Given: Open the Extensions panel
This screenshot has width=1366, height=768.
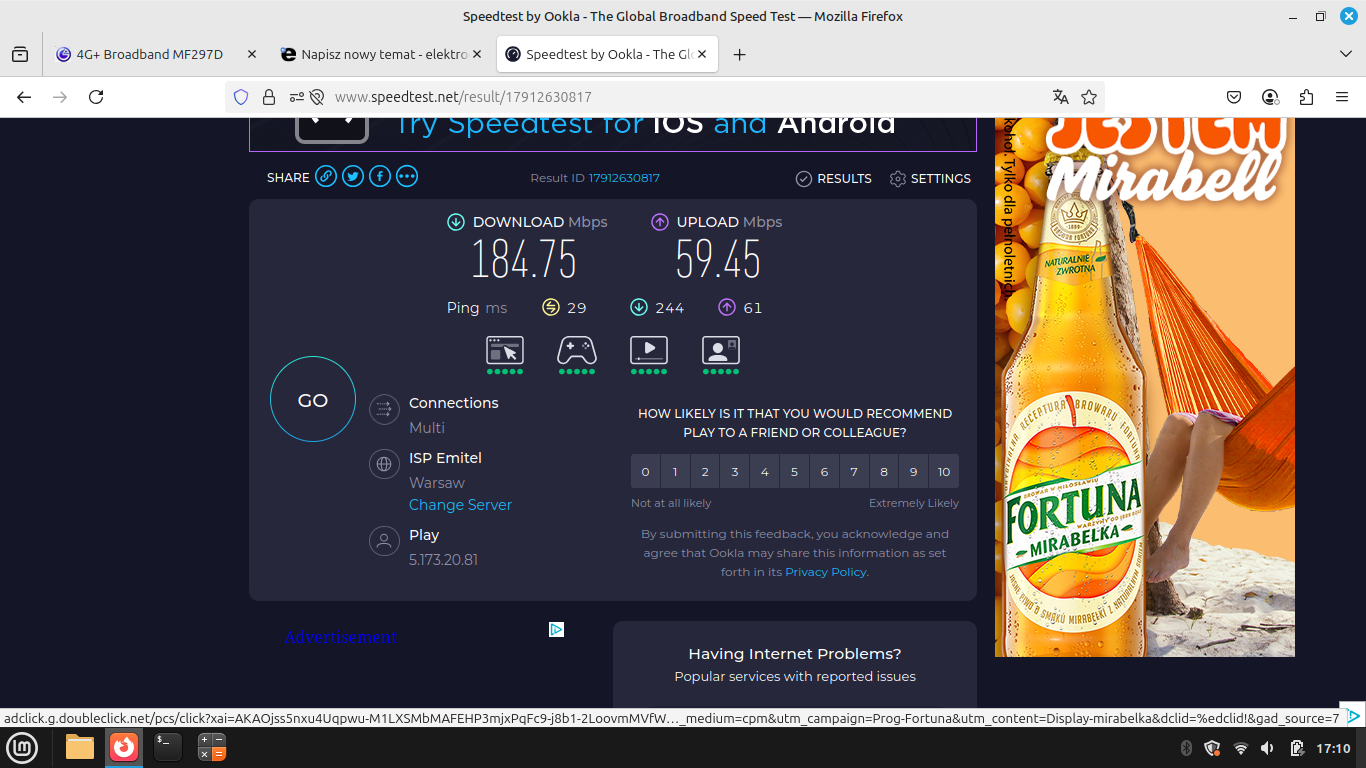Looking at the screenshot, I should click(1306, 97).
